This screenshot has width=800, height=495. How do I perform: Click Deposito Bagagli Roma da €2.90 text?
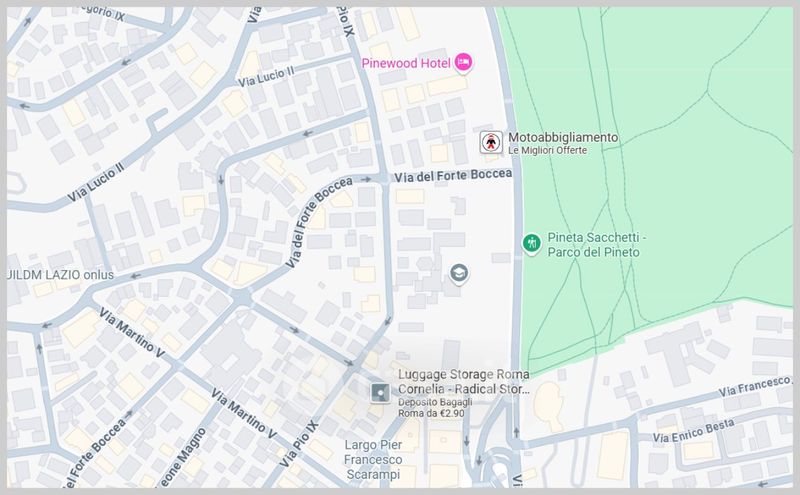tap(435, 408)
